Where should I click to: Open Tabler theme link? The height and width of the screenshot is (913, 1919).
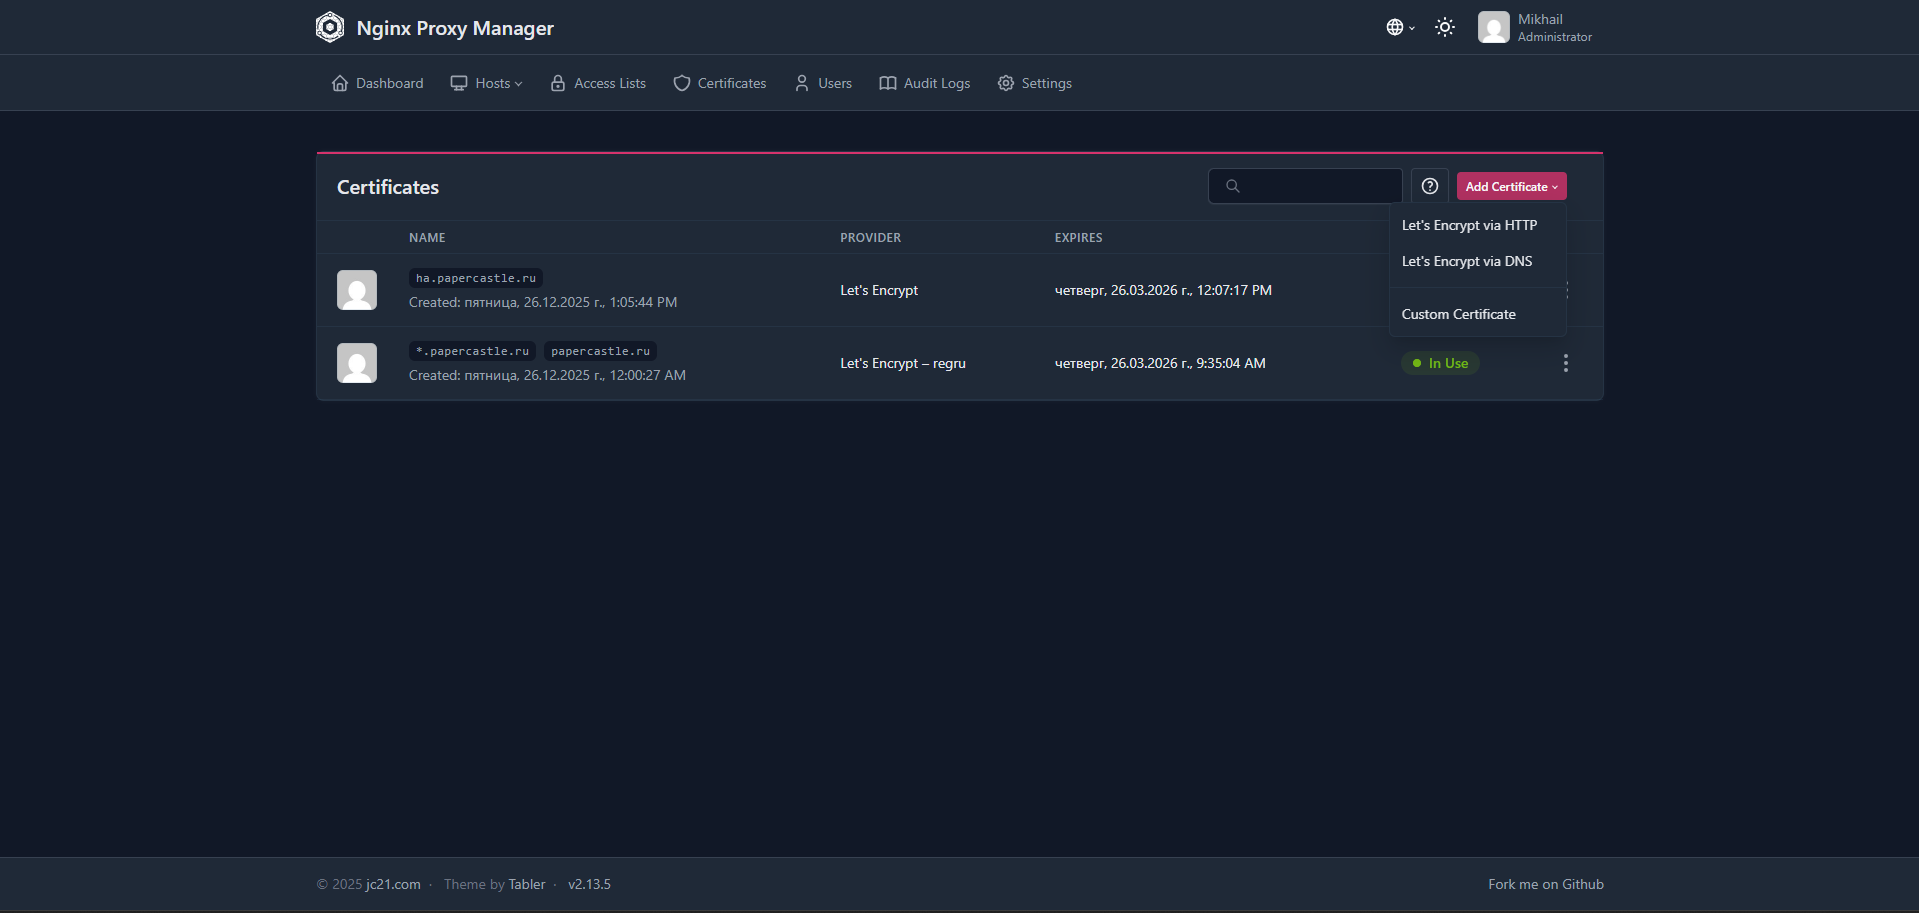point(527,884)
